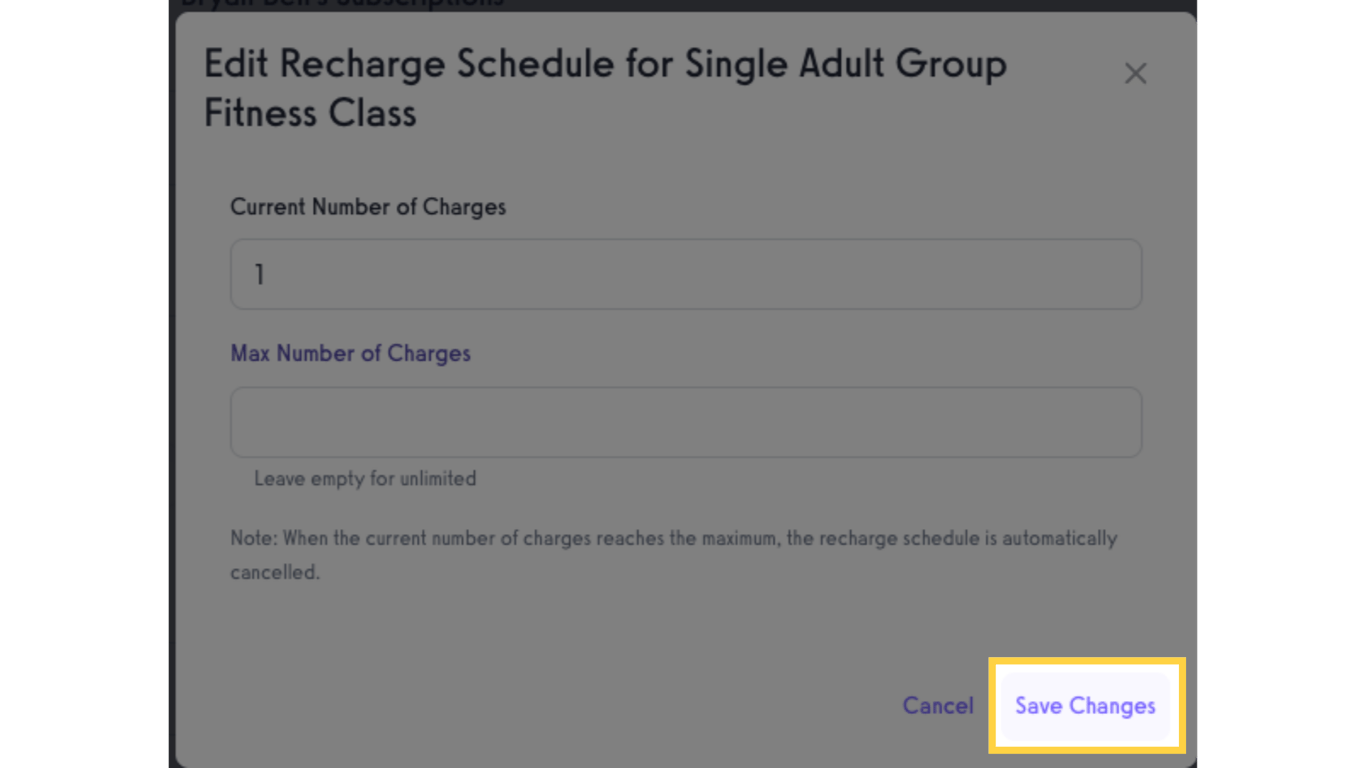Select Cancel to abandon recharge schedule changes
Image resolution: width=1366 pixels, height=768 pixels.
coord(937,706)
